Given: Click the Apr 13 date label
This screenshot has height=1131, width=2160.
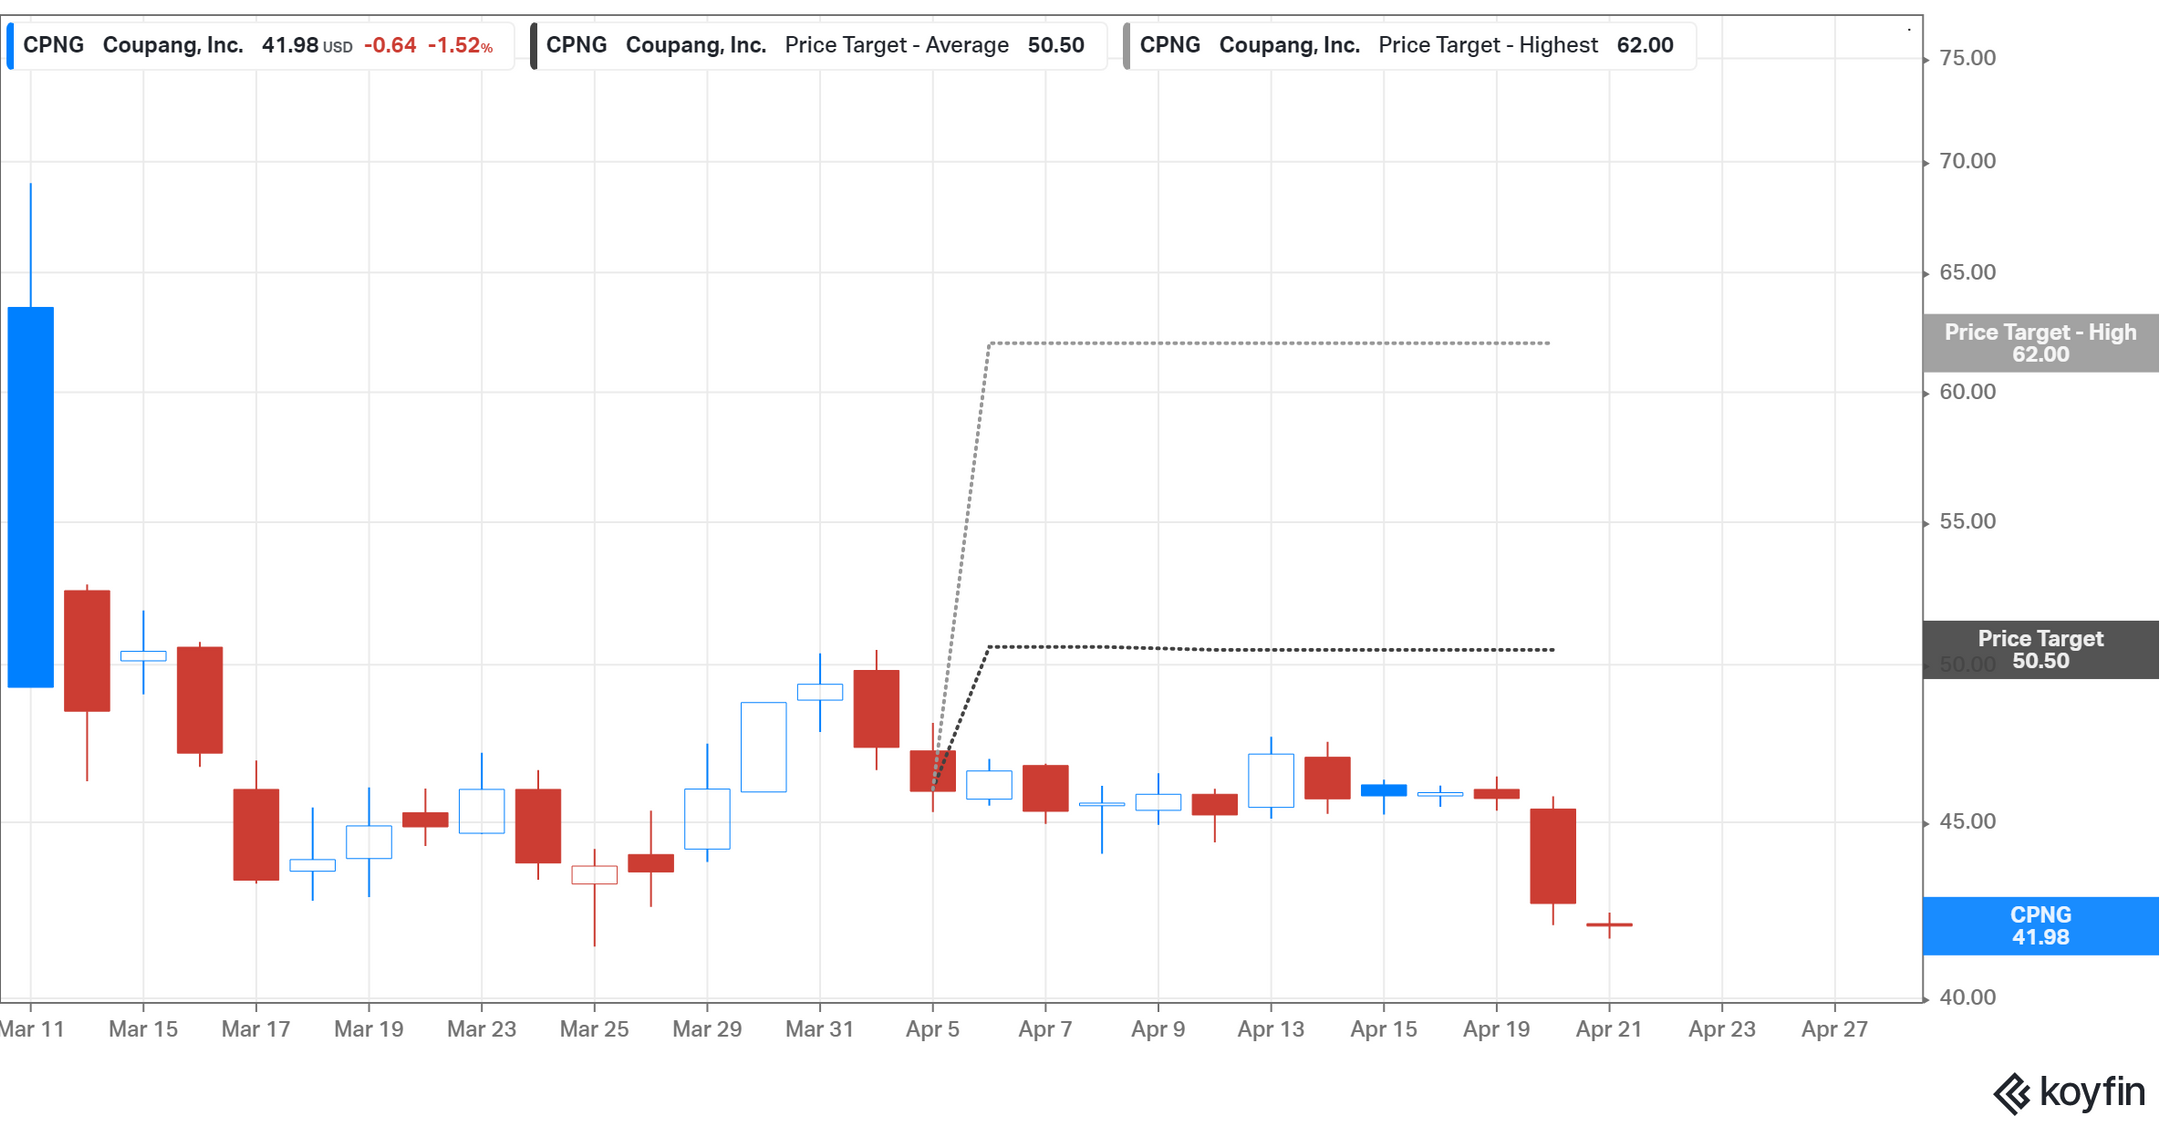Looking at the screenshot, I should pyautogui.click(x=1271, y=1030).
